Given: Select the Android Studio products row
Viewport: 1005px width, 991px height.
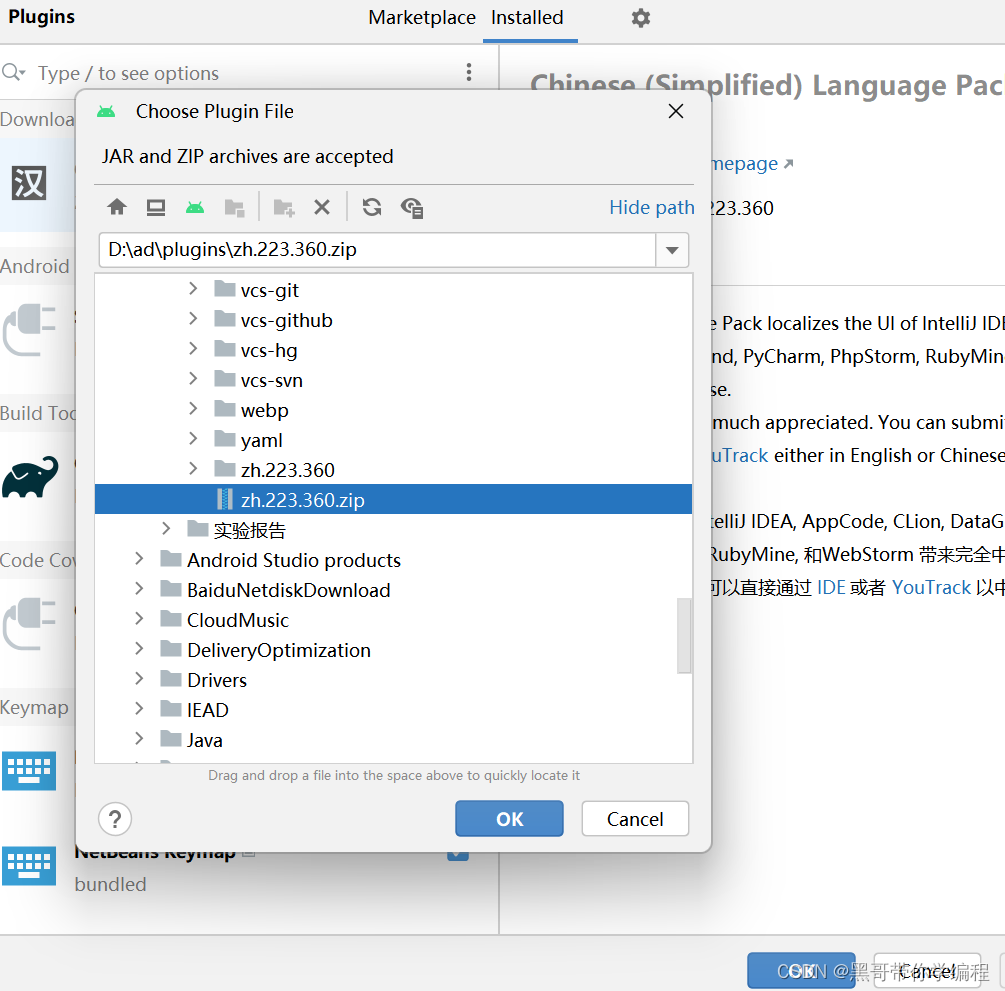Looking at the screenshot, I should [394, 560].
